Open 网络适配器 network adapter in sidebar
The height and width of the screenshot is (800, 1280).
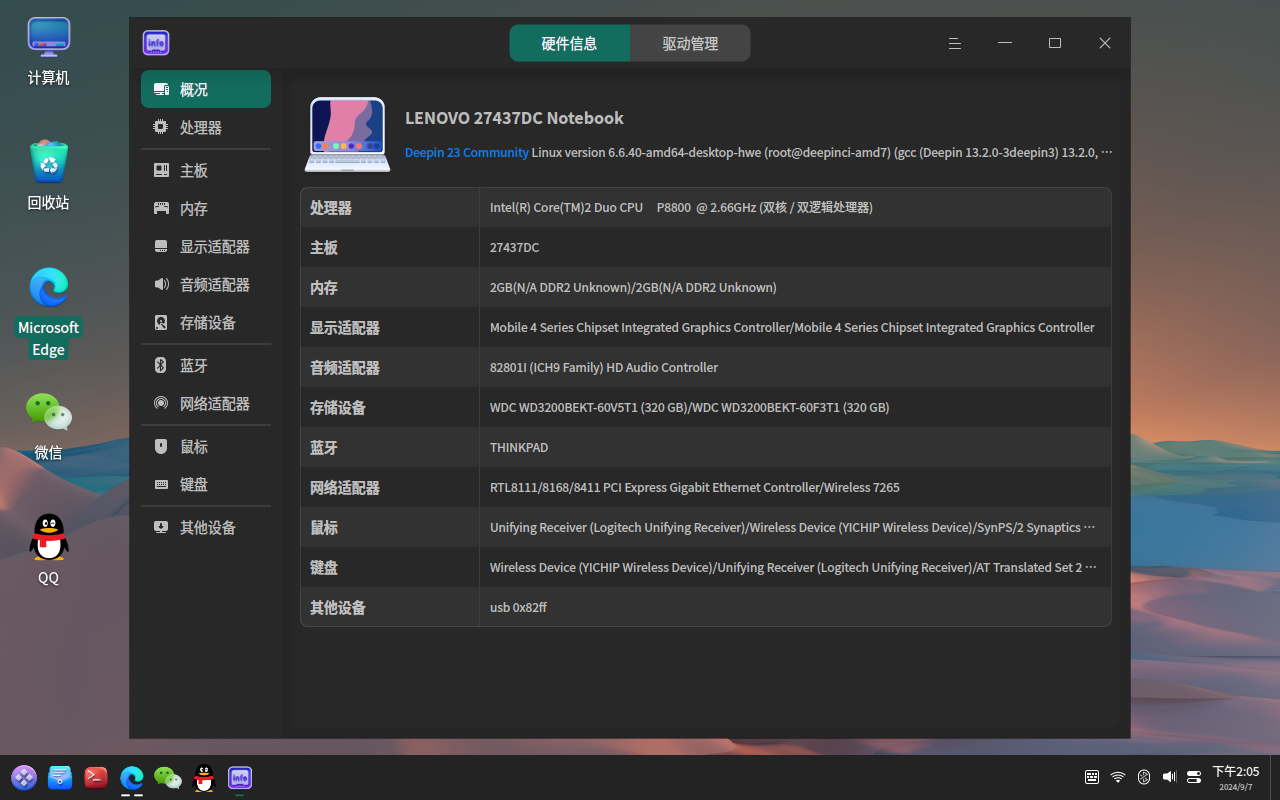click(206, 403)
